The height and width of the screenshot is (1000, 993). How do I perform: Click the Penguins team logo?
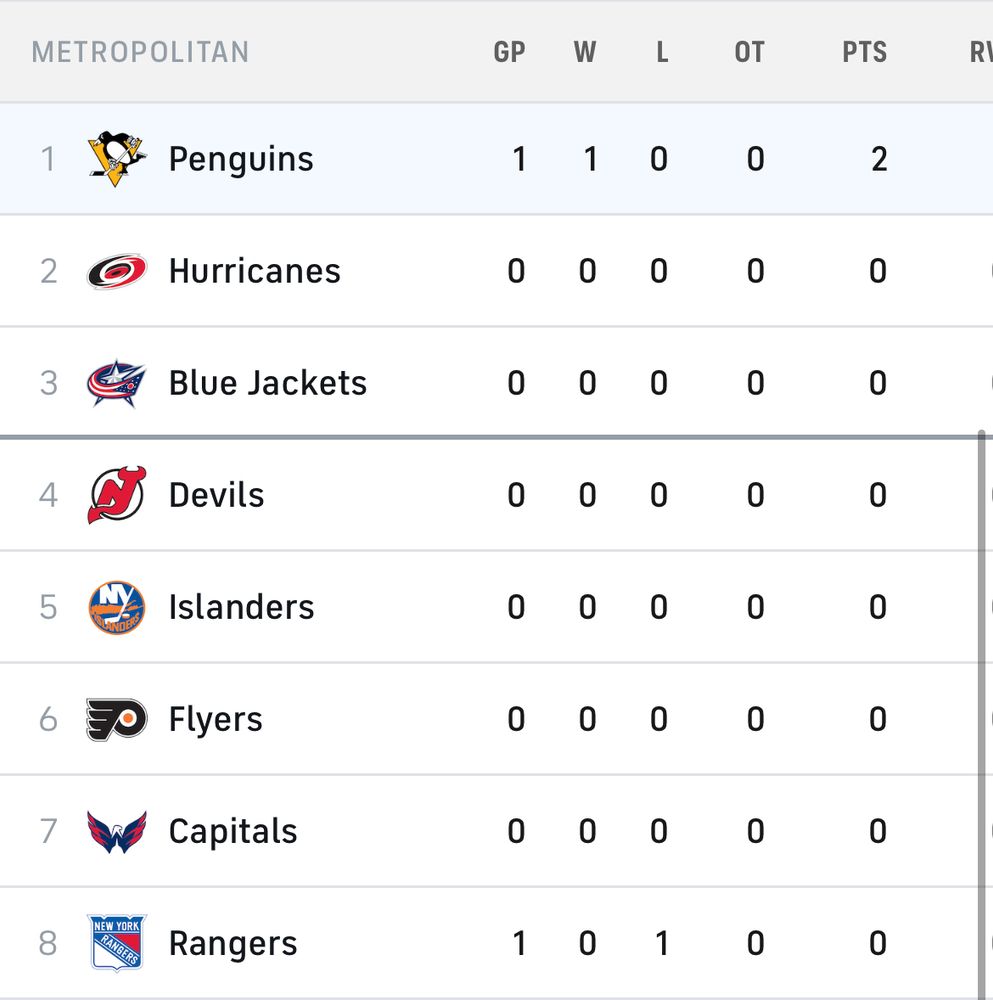coord(117,159)
